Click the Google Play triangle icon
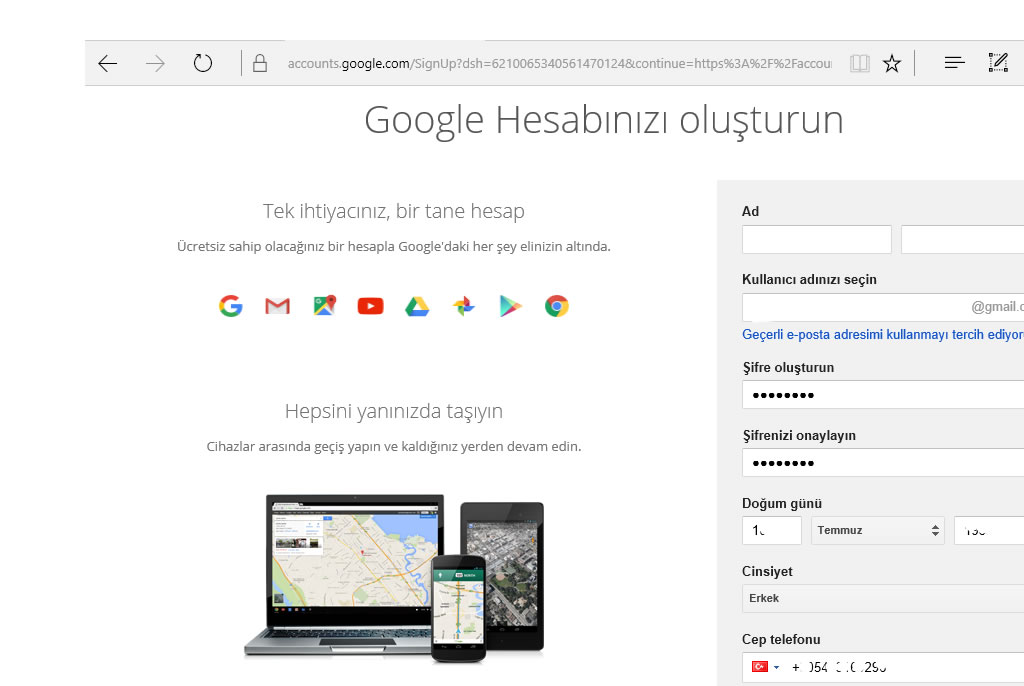The width and height of the screenshot is (1024, 686). (x=510, y=306)
